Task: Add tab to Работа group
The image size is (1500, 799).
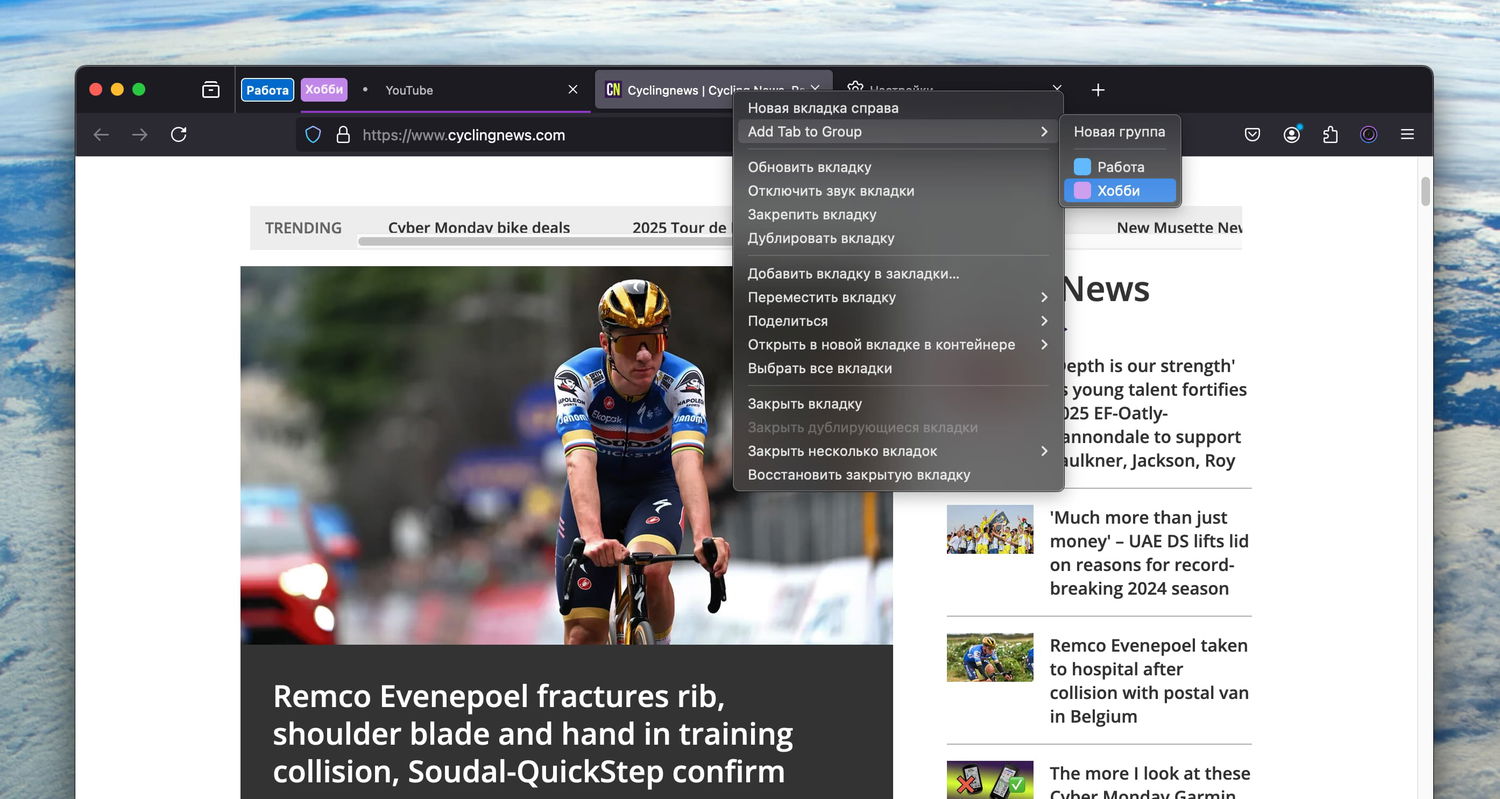Action: click(x=1120, y=167)
